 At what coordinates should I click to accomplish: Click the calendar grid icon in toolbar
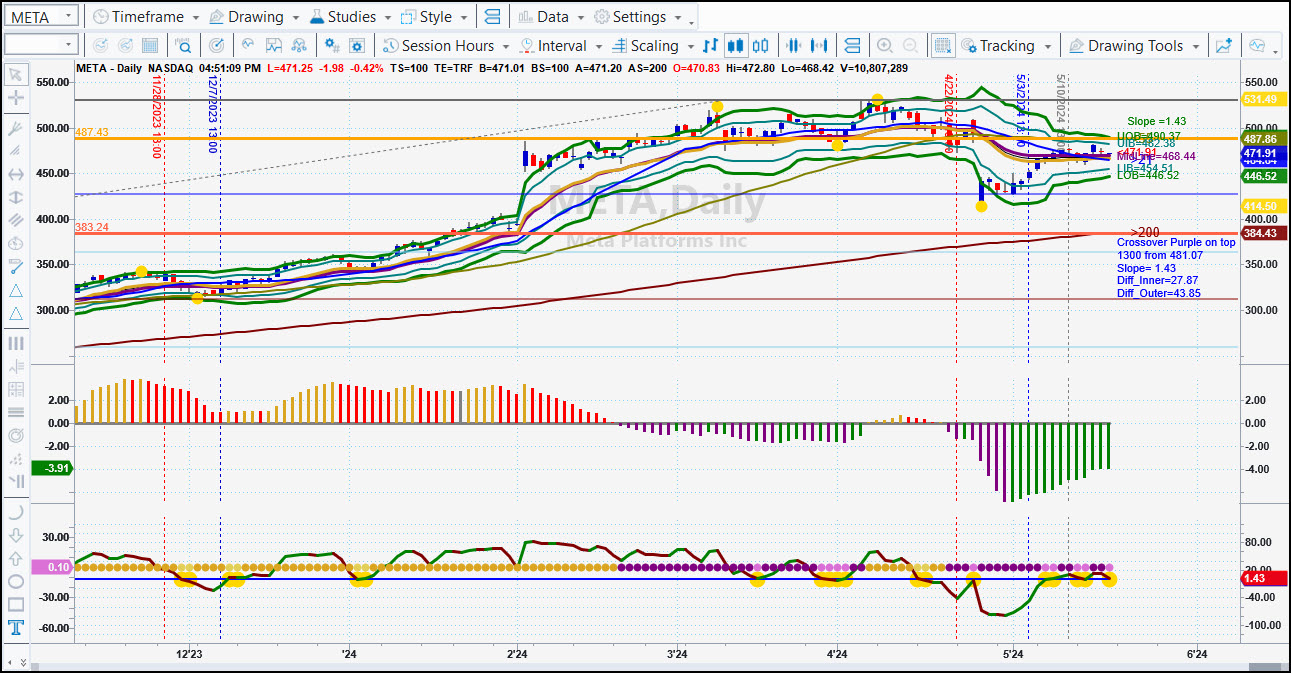(150, 45)
